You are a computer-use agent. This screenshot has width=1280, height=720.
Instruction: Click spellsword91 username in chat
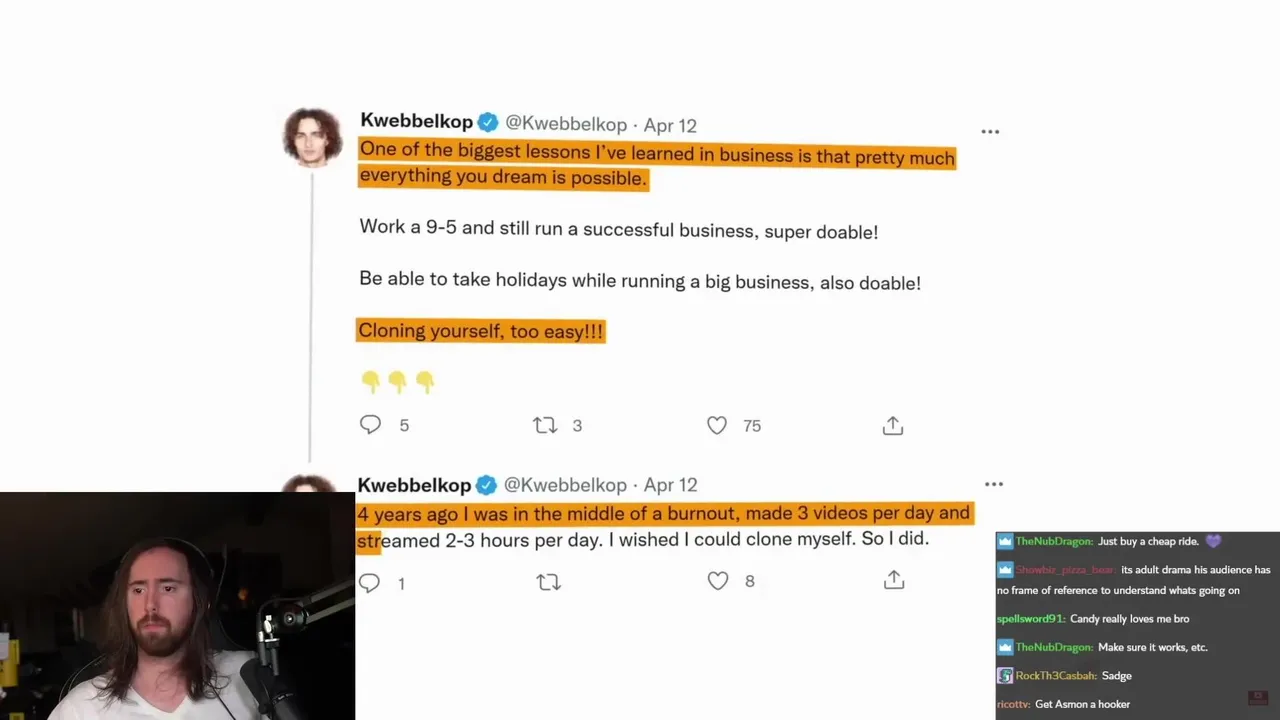pyautogui.click(x=1030, y=619)
